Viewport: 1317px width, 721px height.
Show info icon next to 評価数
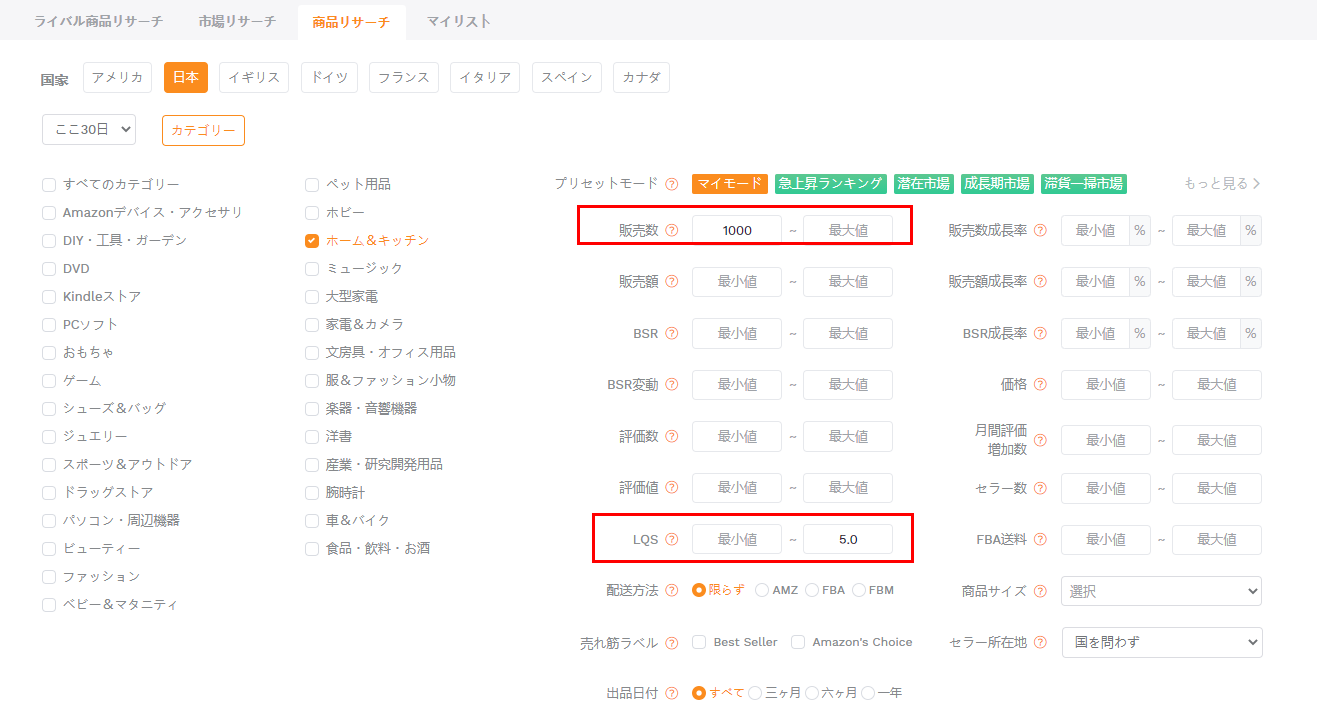click(672, 436)
